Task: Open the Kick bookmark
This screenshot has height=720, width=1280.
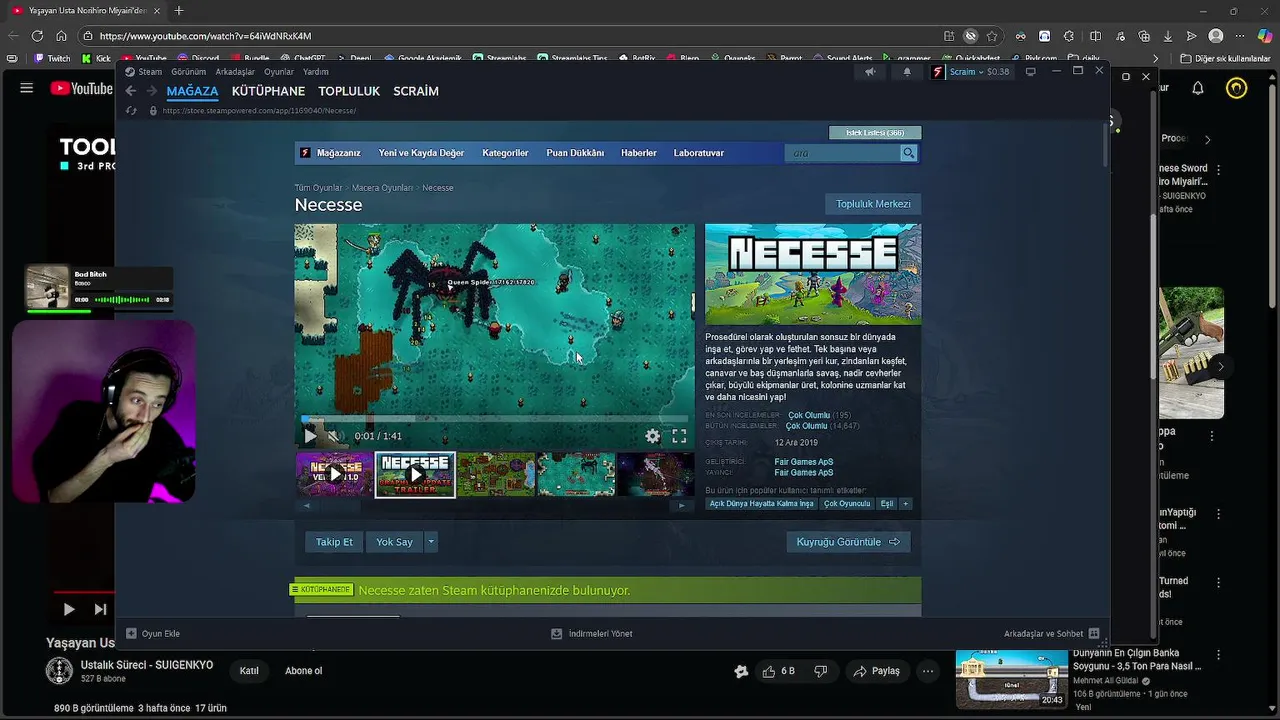Action: [96, 59]
